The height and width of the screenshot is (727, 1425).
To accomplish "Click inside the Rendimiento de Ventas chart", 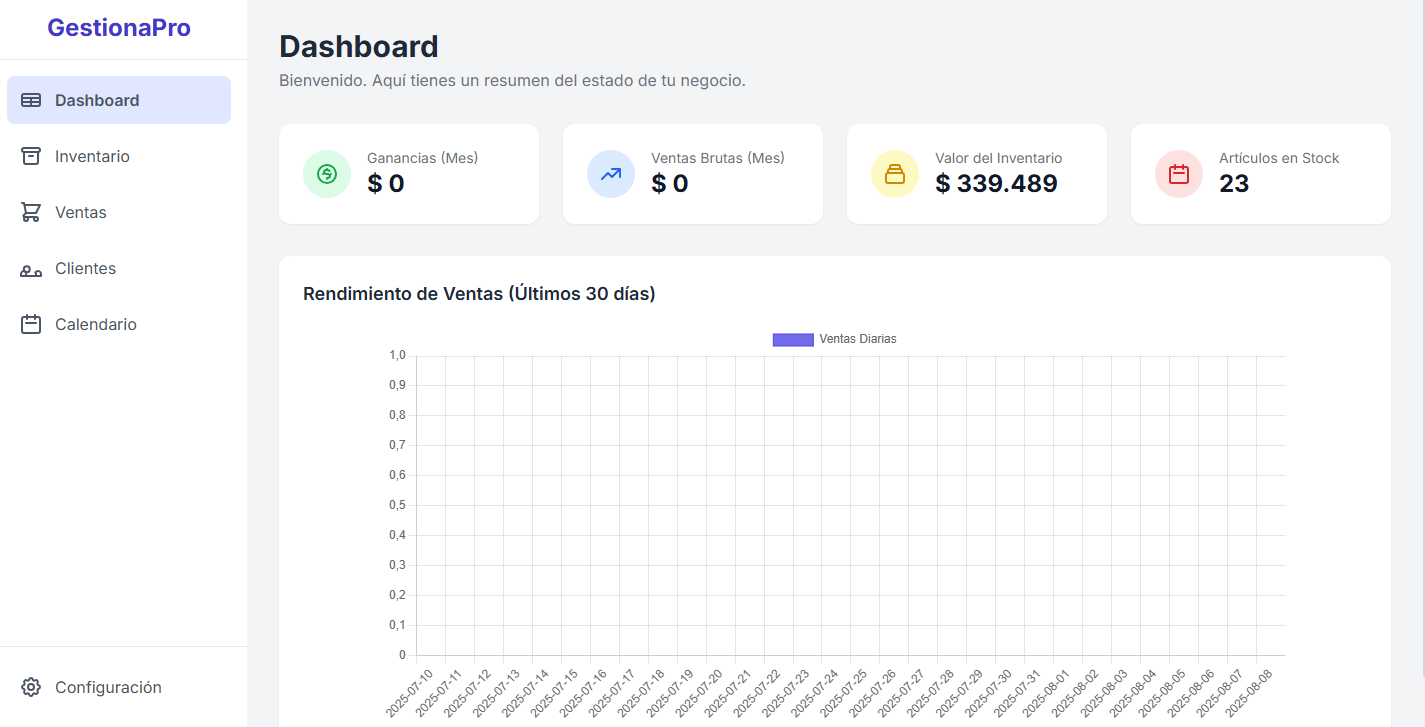I will coord(850,500).
